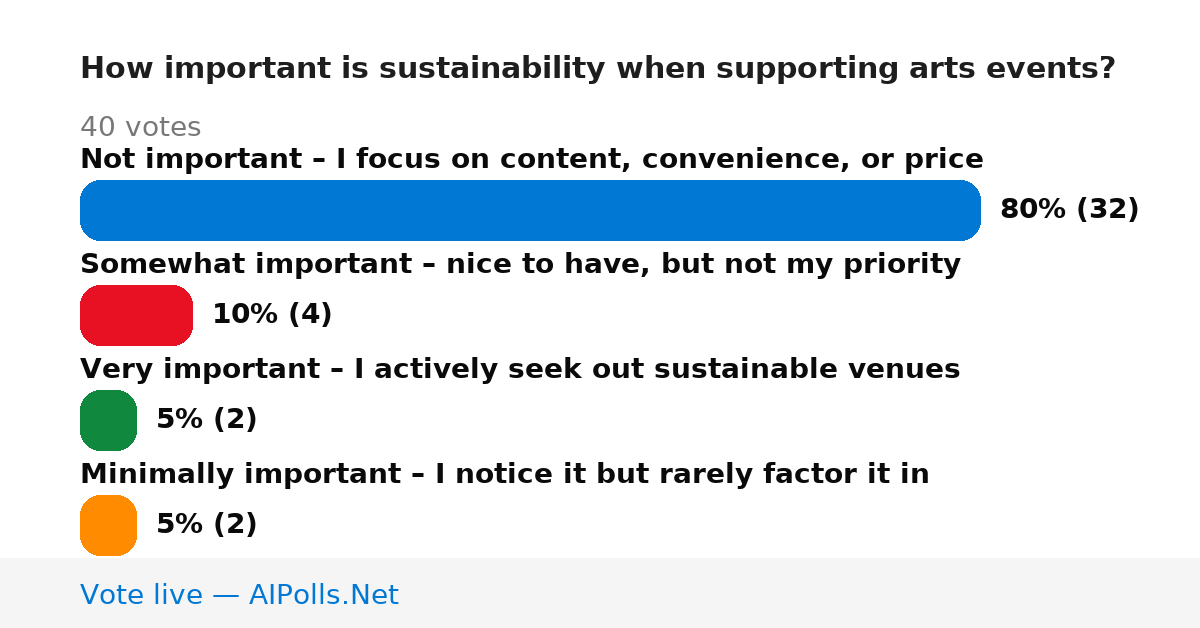The image size is (1200, 628).
Task: Click the red 10% result bar
Action: click(136, 315)
